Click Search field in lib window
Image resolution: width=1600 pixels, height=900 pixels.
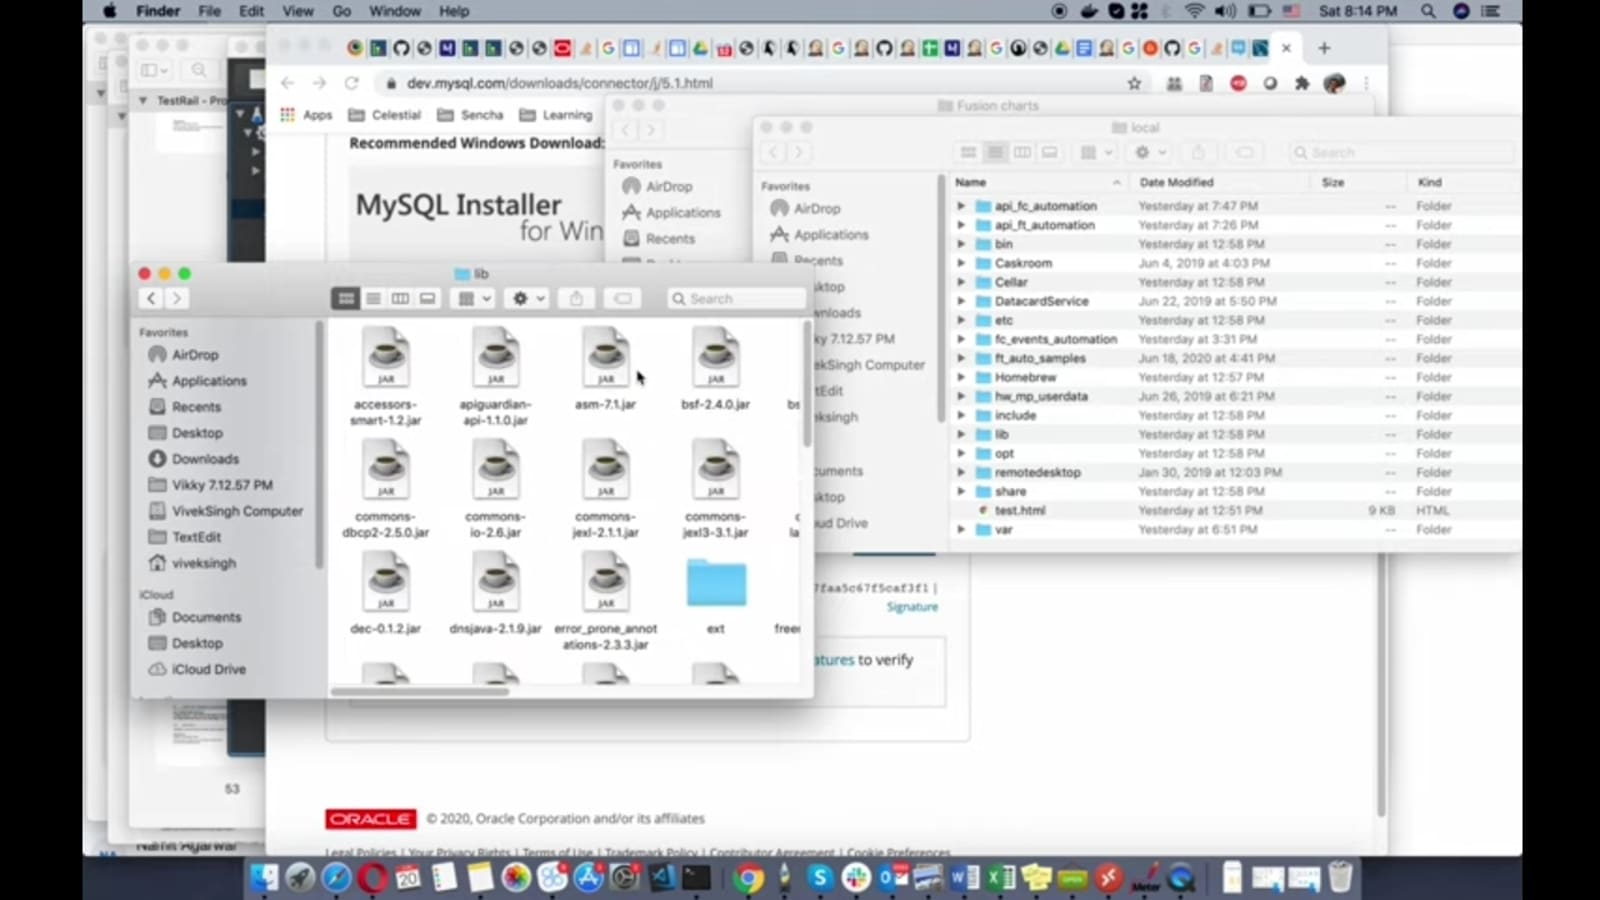tap(737, 298)
